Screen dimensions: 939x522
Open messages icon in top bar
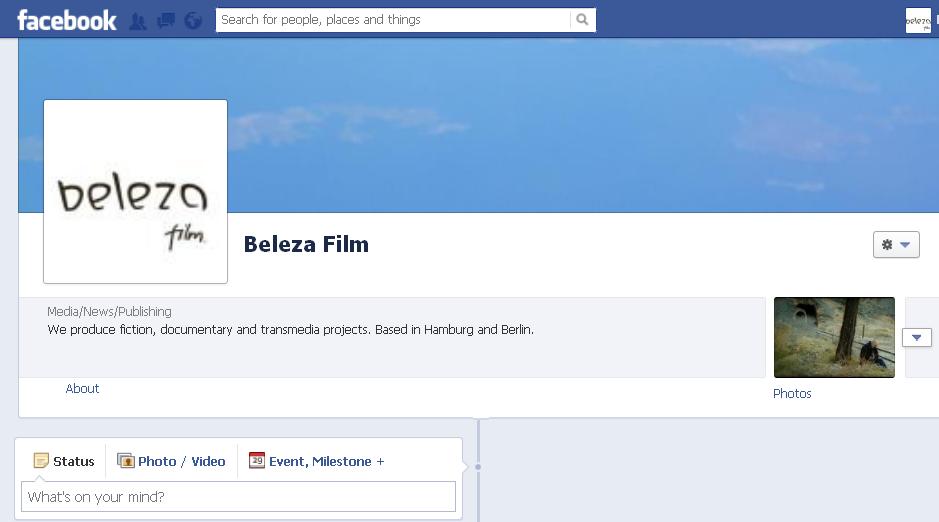(x=166, y=21)
